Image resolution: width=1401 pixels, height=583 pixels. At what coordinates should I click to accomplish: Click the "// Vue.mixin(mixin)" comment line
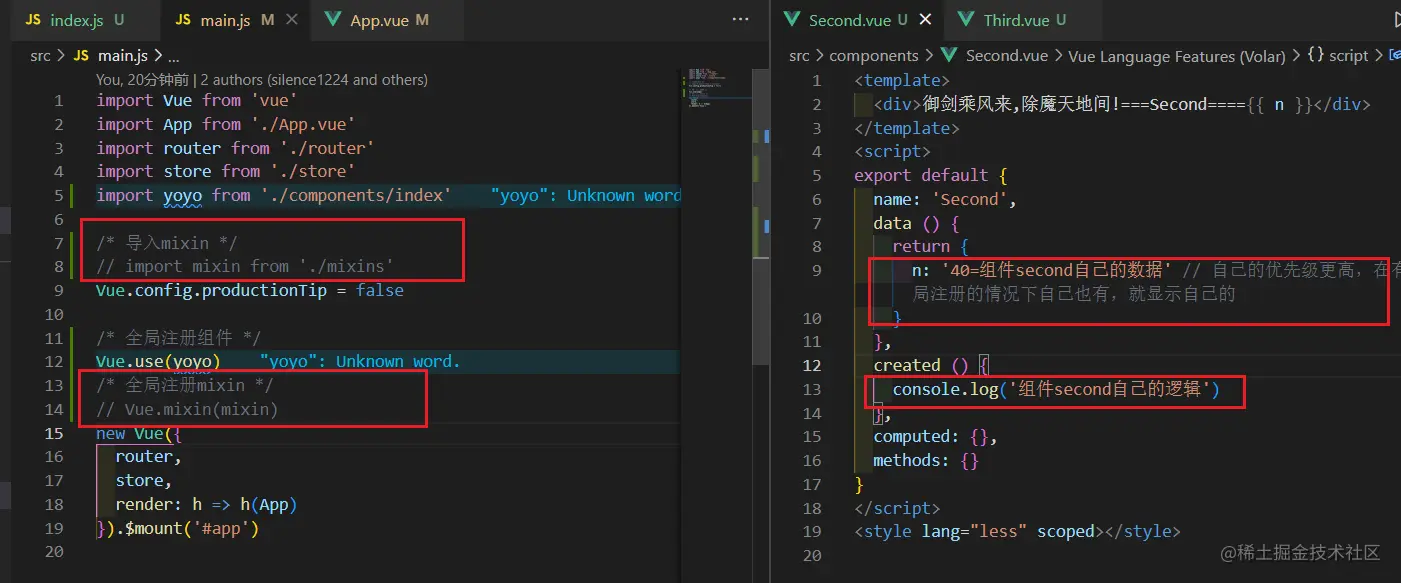tap(187, 409)
